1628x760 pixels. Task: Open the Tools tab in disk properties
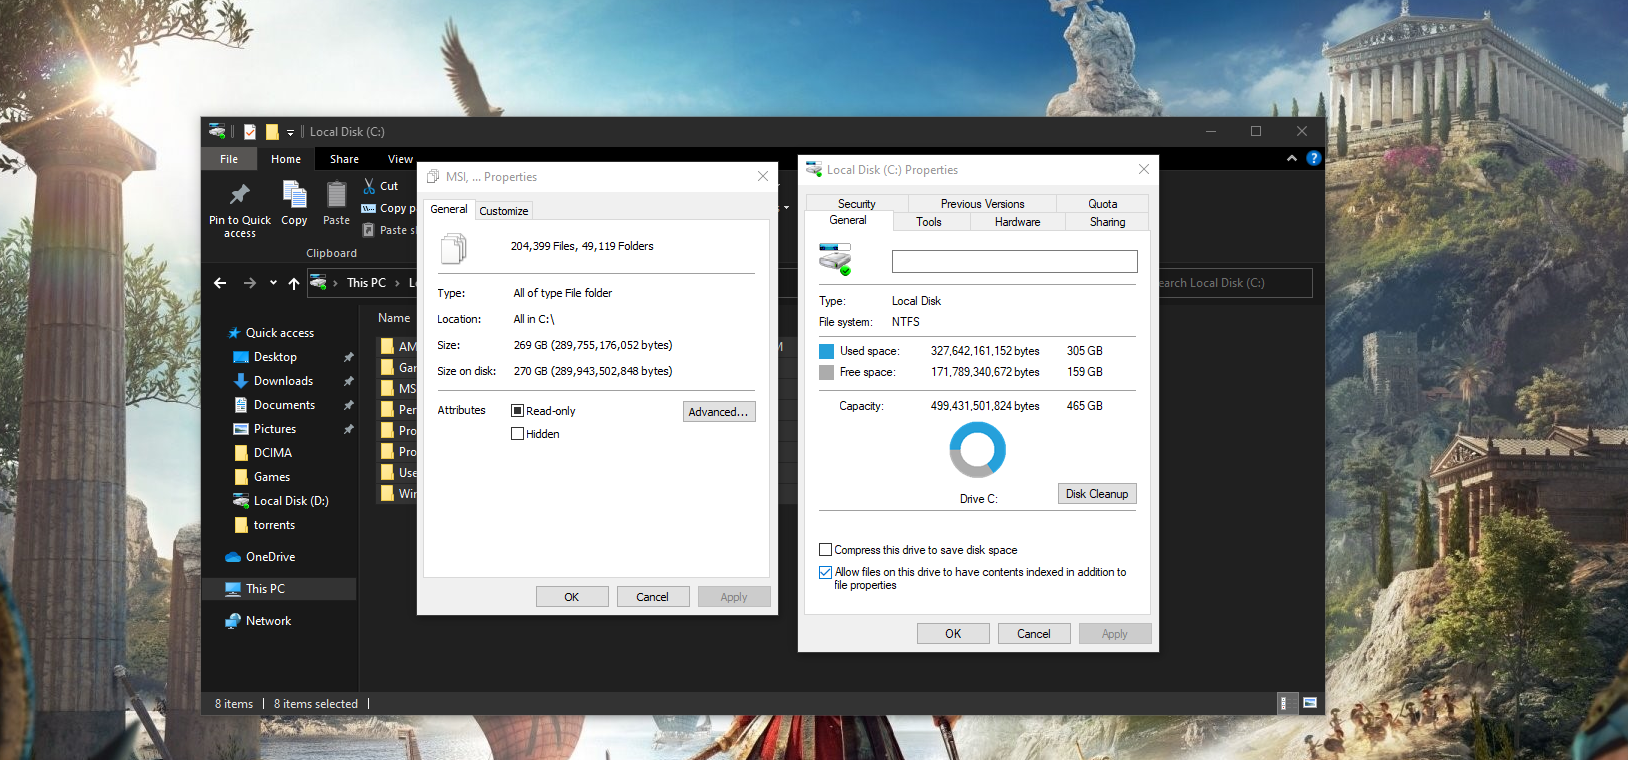click(x=929, y=222)
